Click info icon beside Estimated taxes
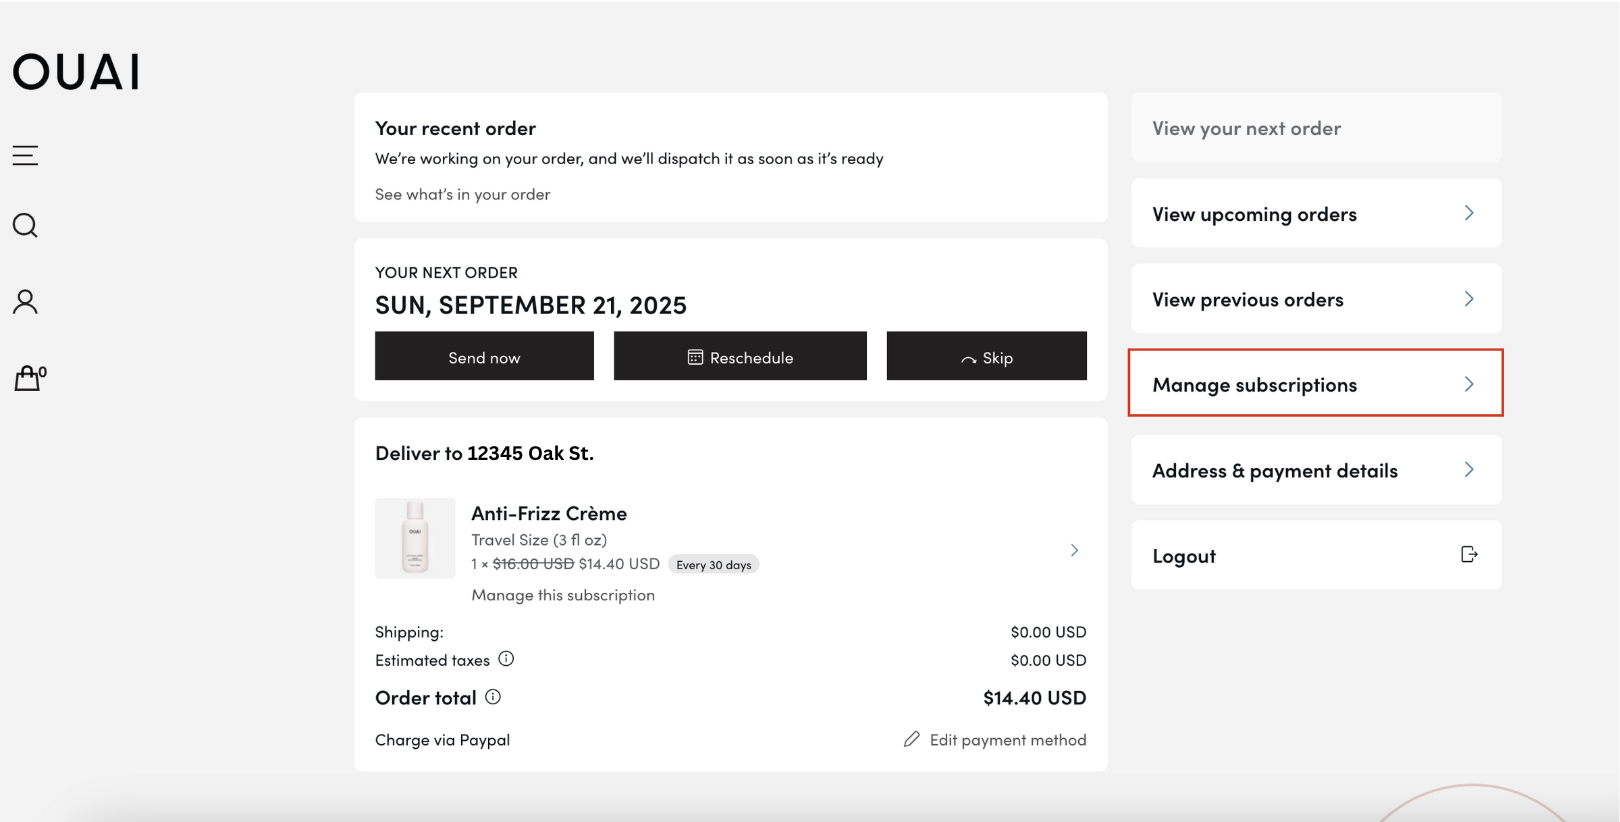This screenshot has width=1620, height=822. coord(506,659)
